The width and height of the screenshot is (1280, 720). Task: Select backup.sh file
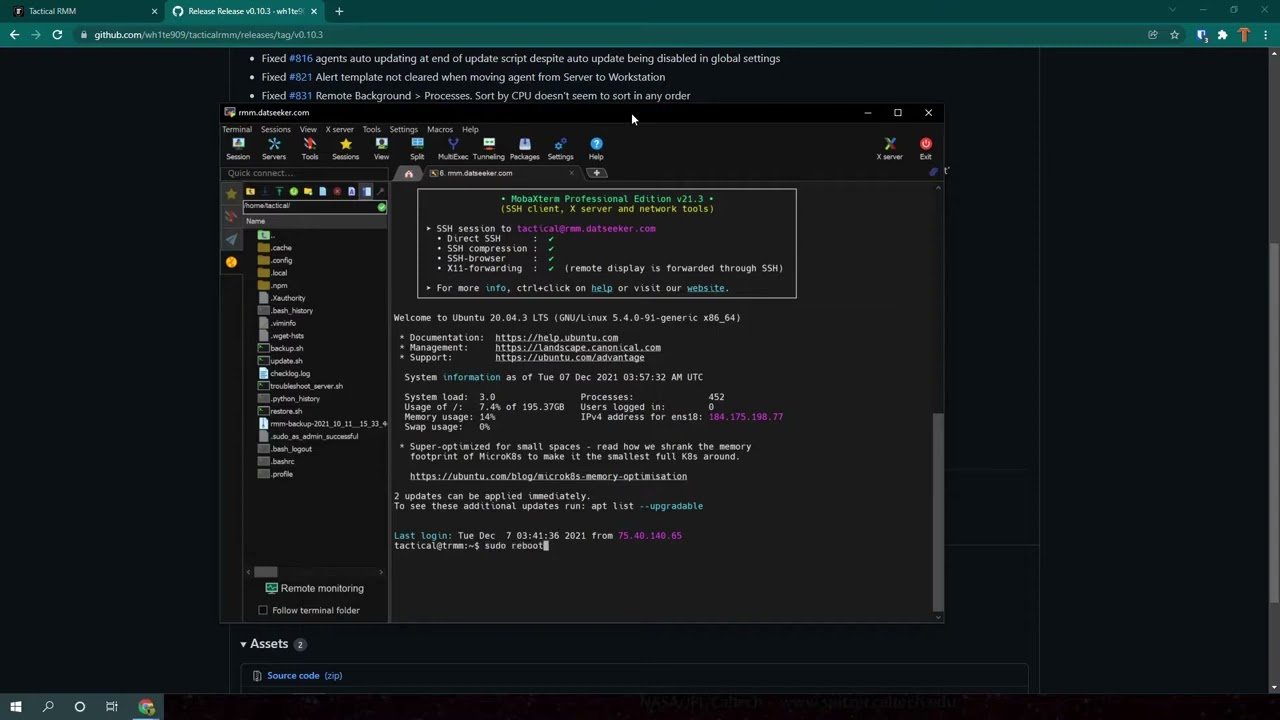point(280,348)
